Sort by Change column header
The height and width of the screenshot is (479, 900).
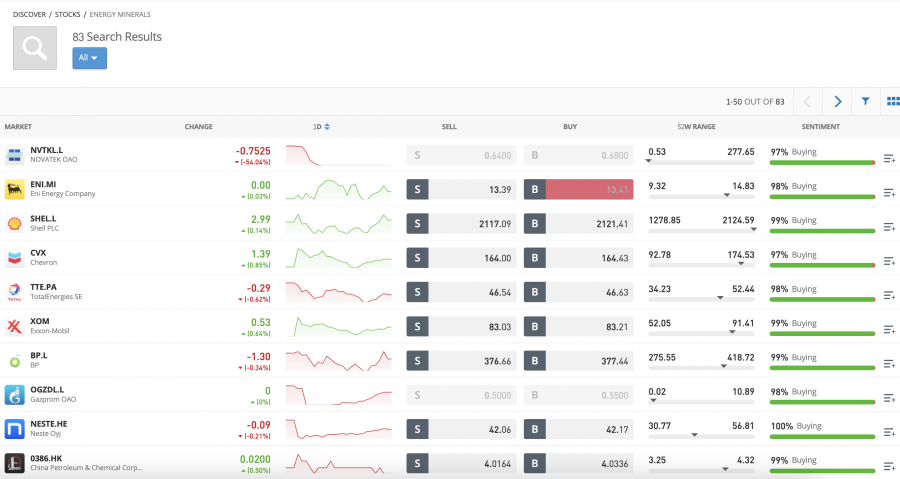(199, 127)
